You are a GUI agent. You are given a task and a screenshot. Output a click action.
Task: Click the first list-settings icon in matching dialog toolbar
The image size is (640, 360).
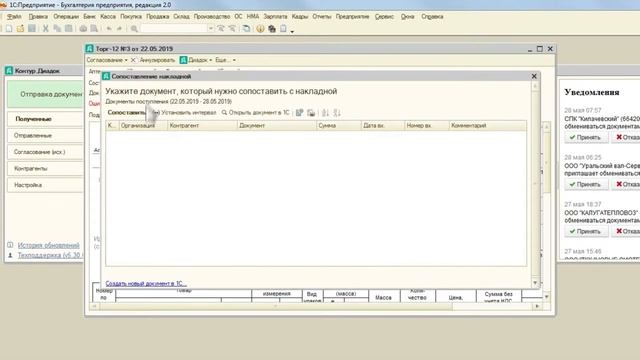click(x=300, y=113)
